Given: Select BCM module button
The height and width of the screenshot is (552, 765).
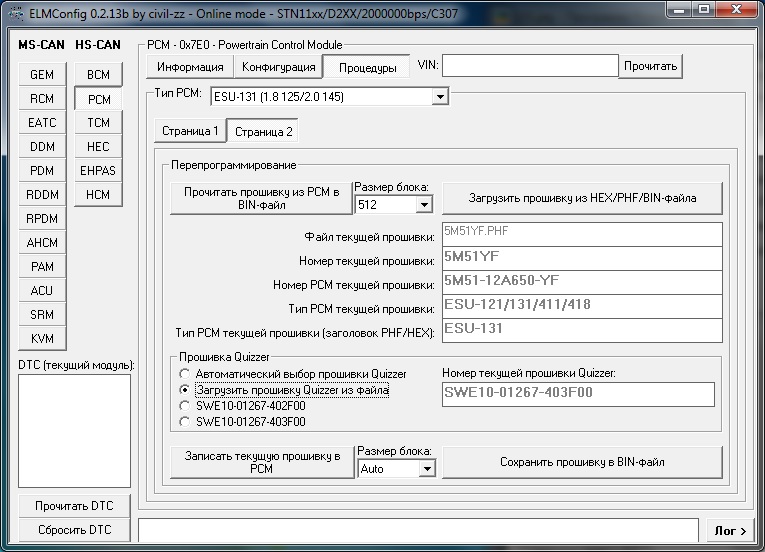Looking at the screenshot, I should pos(98,75).
